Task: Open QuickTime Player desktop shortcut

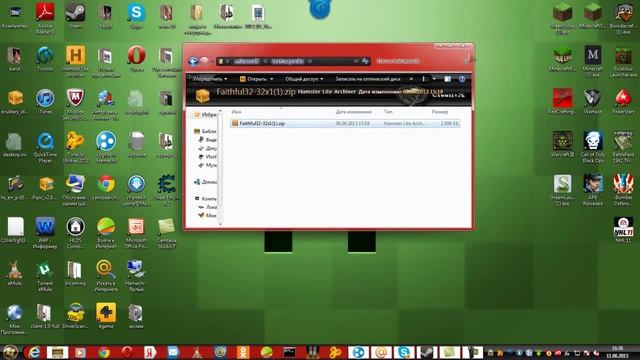Action: pyautogui.click(x=45, y=147)
